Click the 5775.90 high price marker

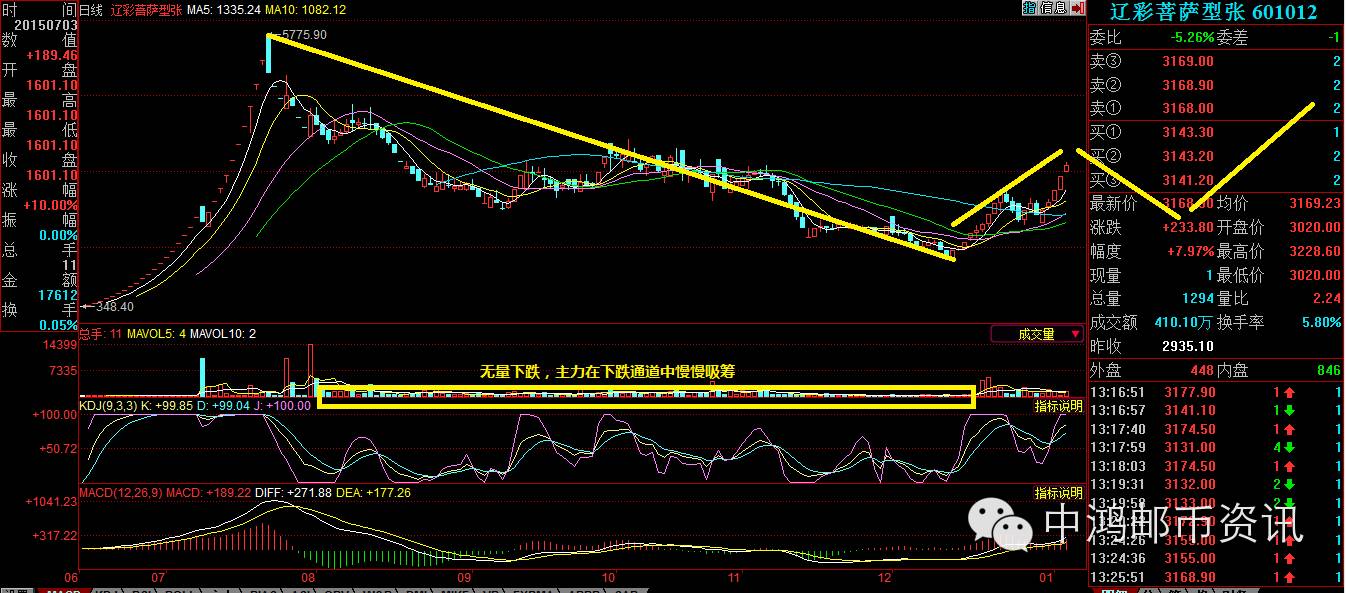[x=304, y=35]
